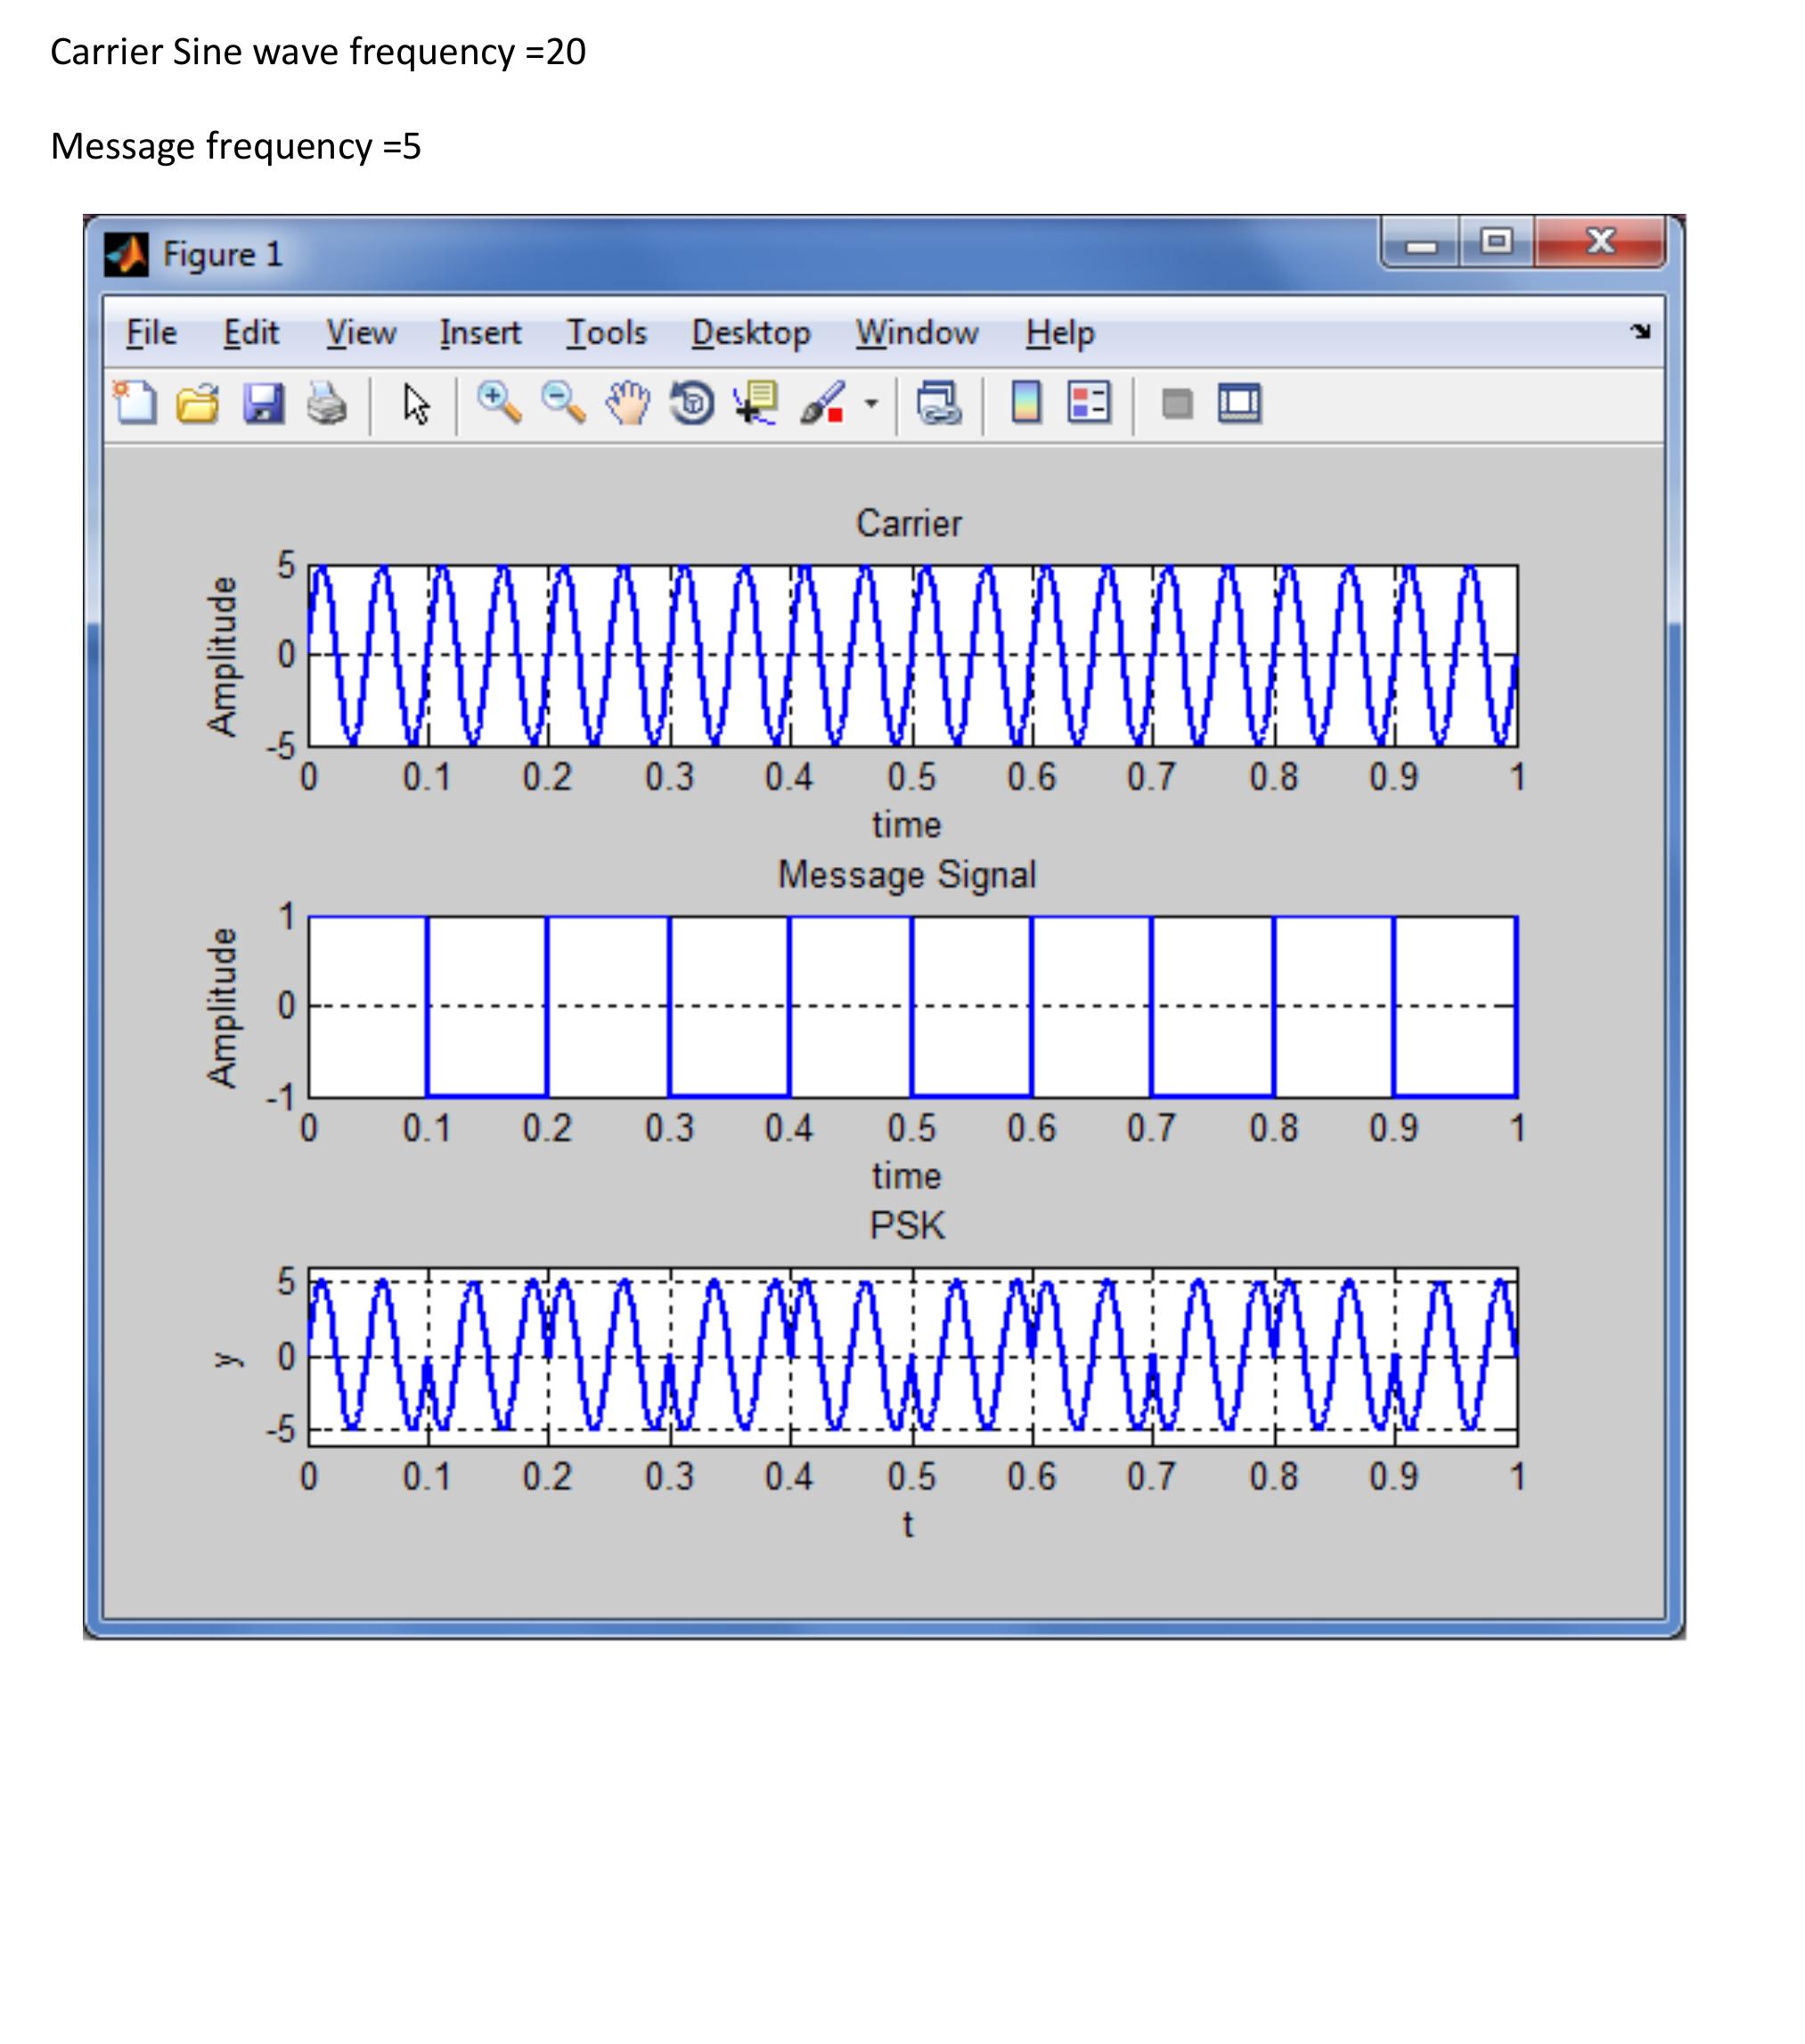The image size is (1805, 2044).
Task: Click inside the PSK waveform axes
Action: point(912,1356)
